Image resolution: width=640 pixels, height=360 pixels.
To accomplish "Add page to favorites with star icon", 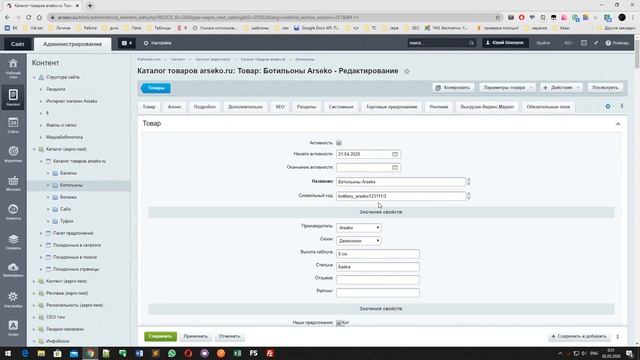I will (407, 71).
